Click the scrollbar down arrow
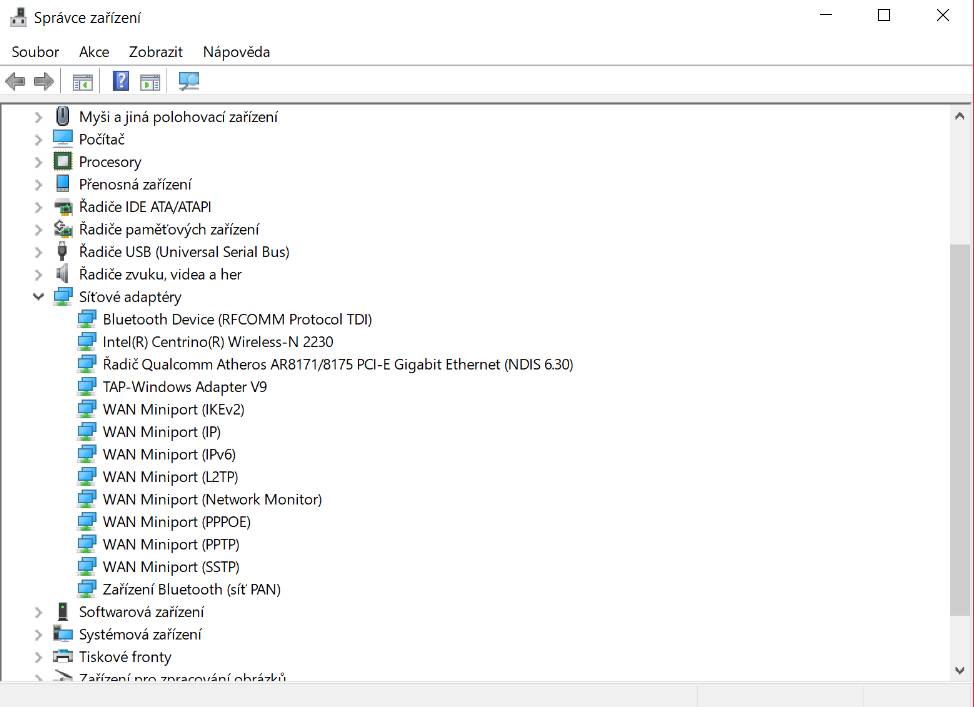 [x=960, y=670]
